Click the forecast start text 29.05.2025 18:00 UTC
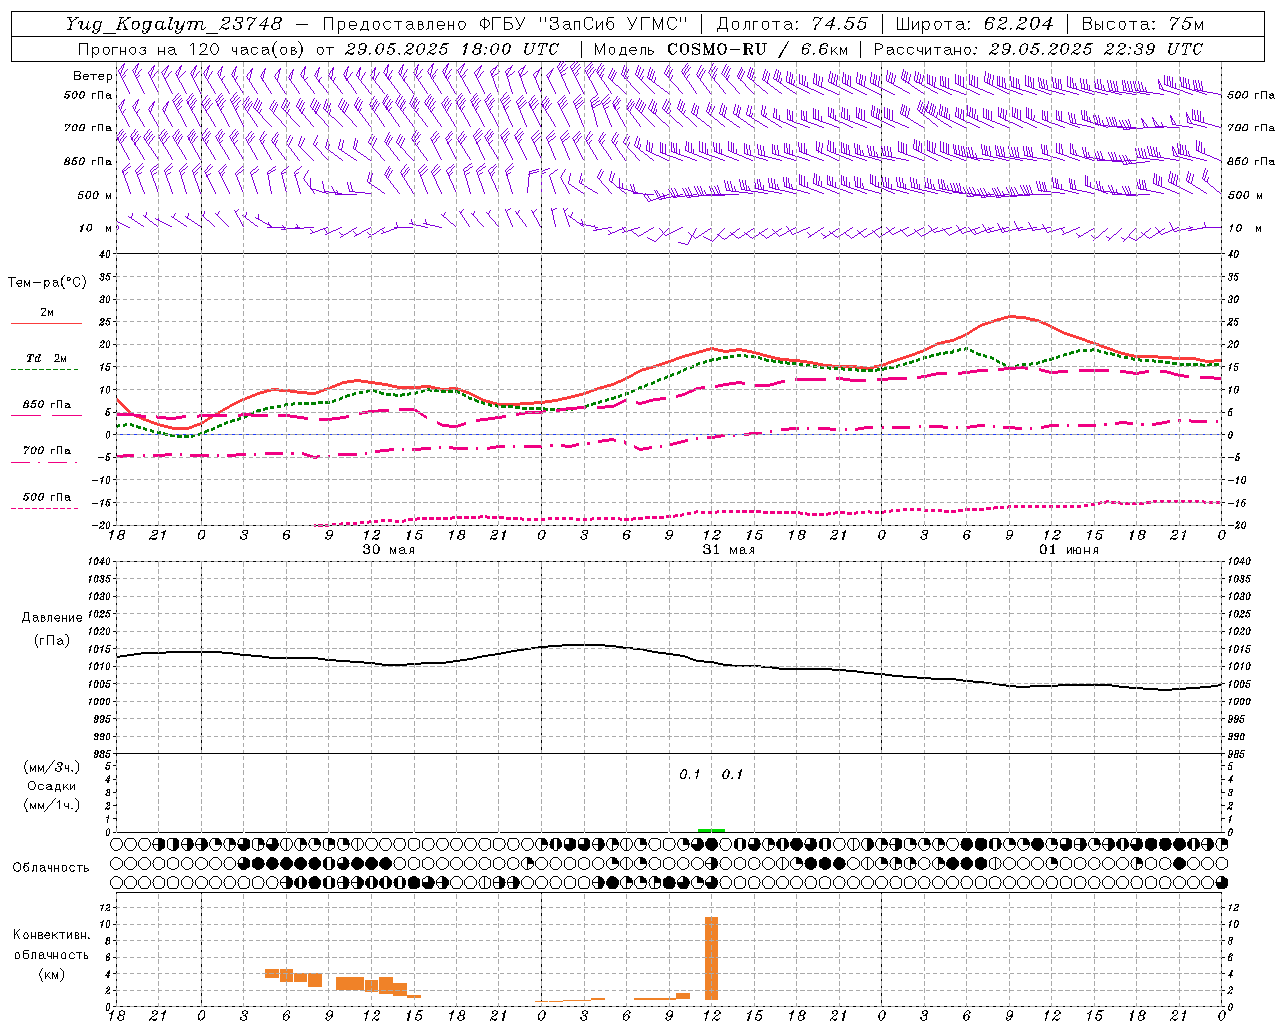Viewport: 1280px width, 1024px height. [451, 49]
